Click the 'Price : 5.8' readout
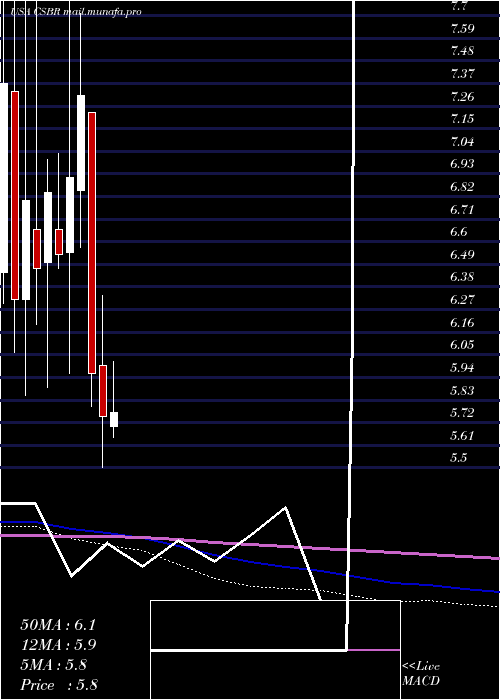The height and width of the screenshot is (700, 500). (x=59, y=685)
